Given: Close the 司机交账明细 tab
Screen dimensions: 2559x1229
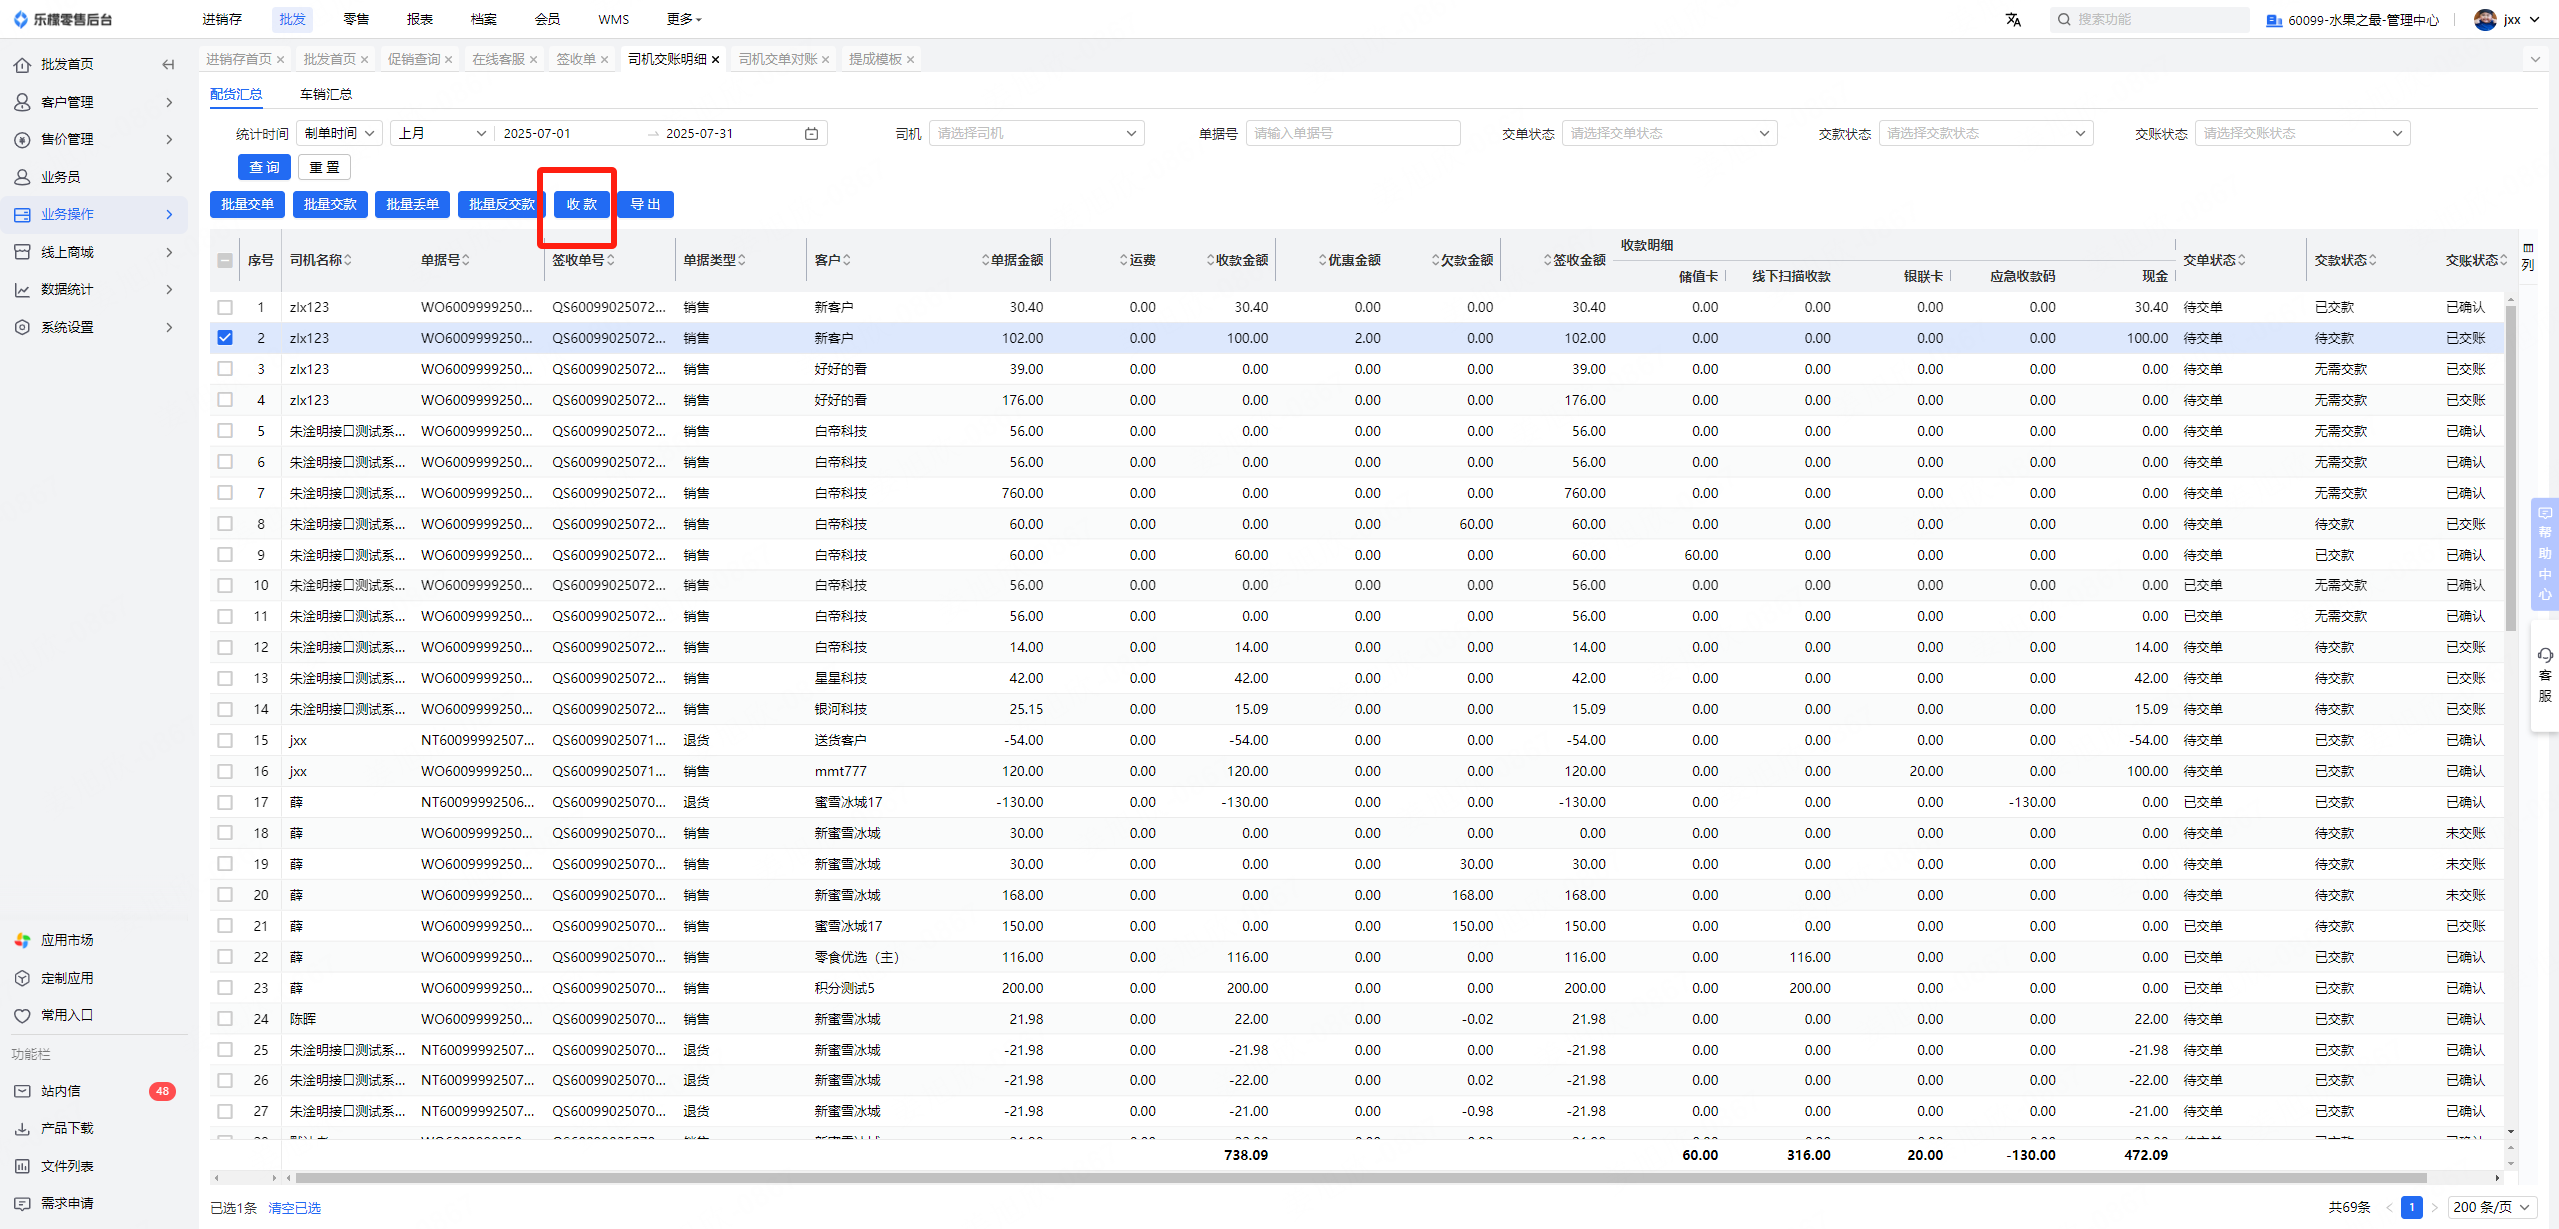Looking at the screenshot, I should click(x=716, y=60).
